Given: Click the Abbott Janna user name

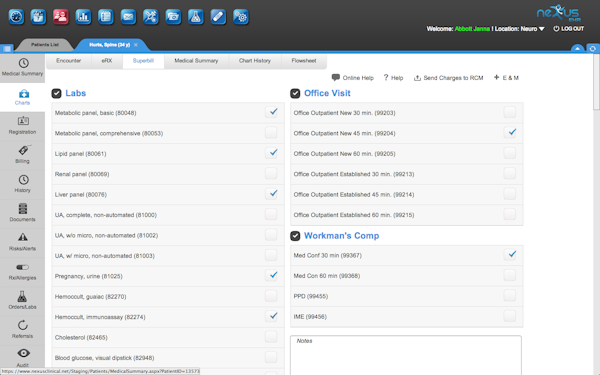Looking at the screenshot, I should [x=472, y=29].
